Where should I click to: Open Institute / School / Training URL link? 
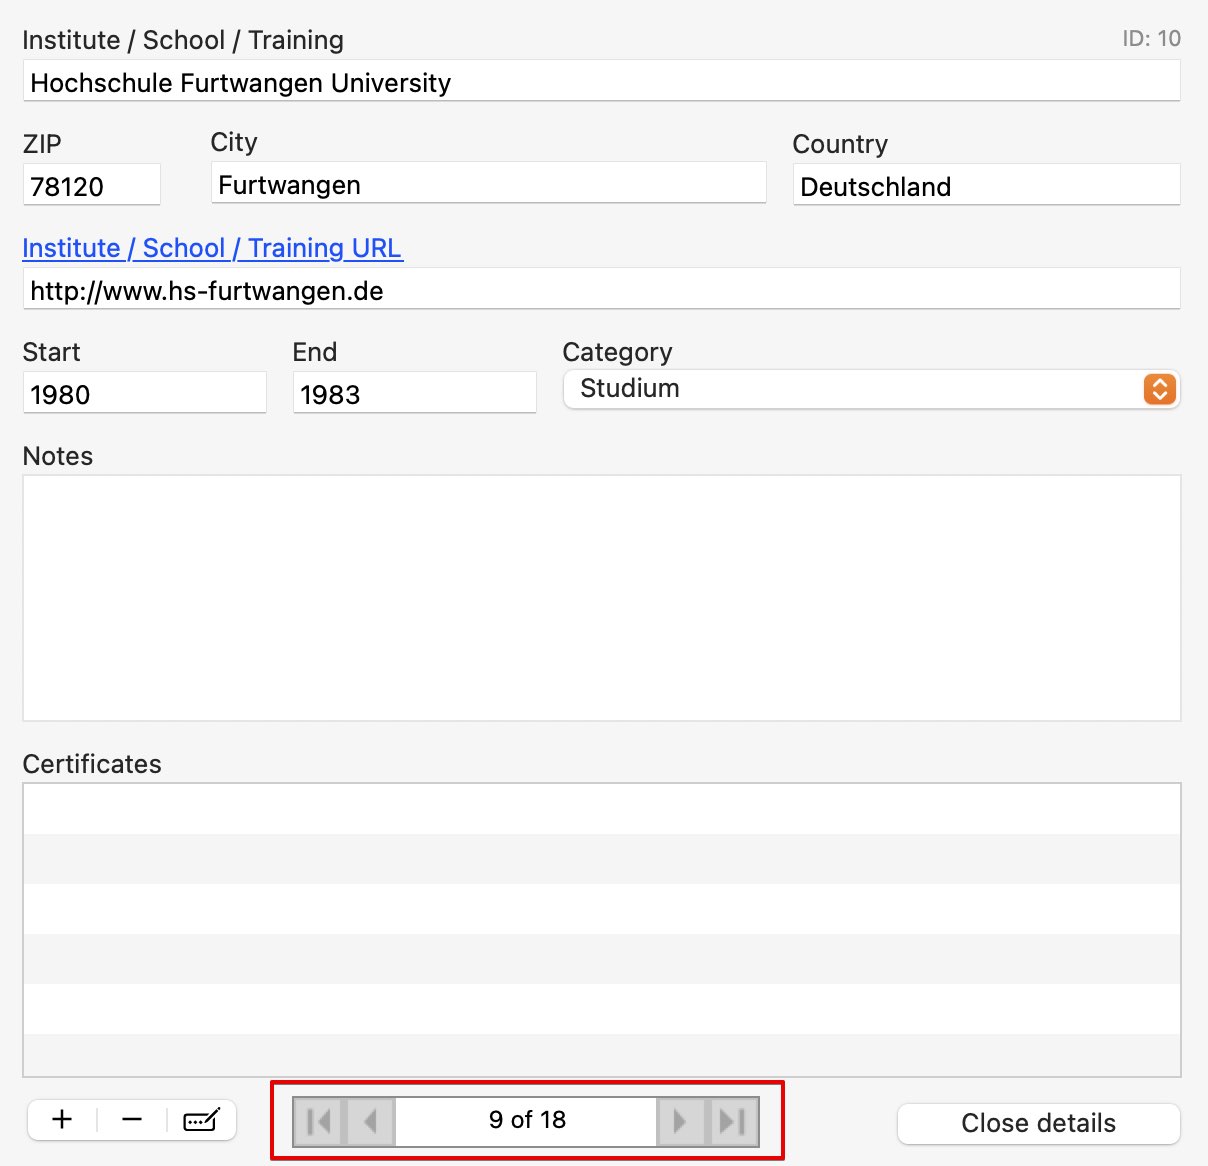point(212,248)
